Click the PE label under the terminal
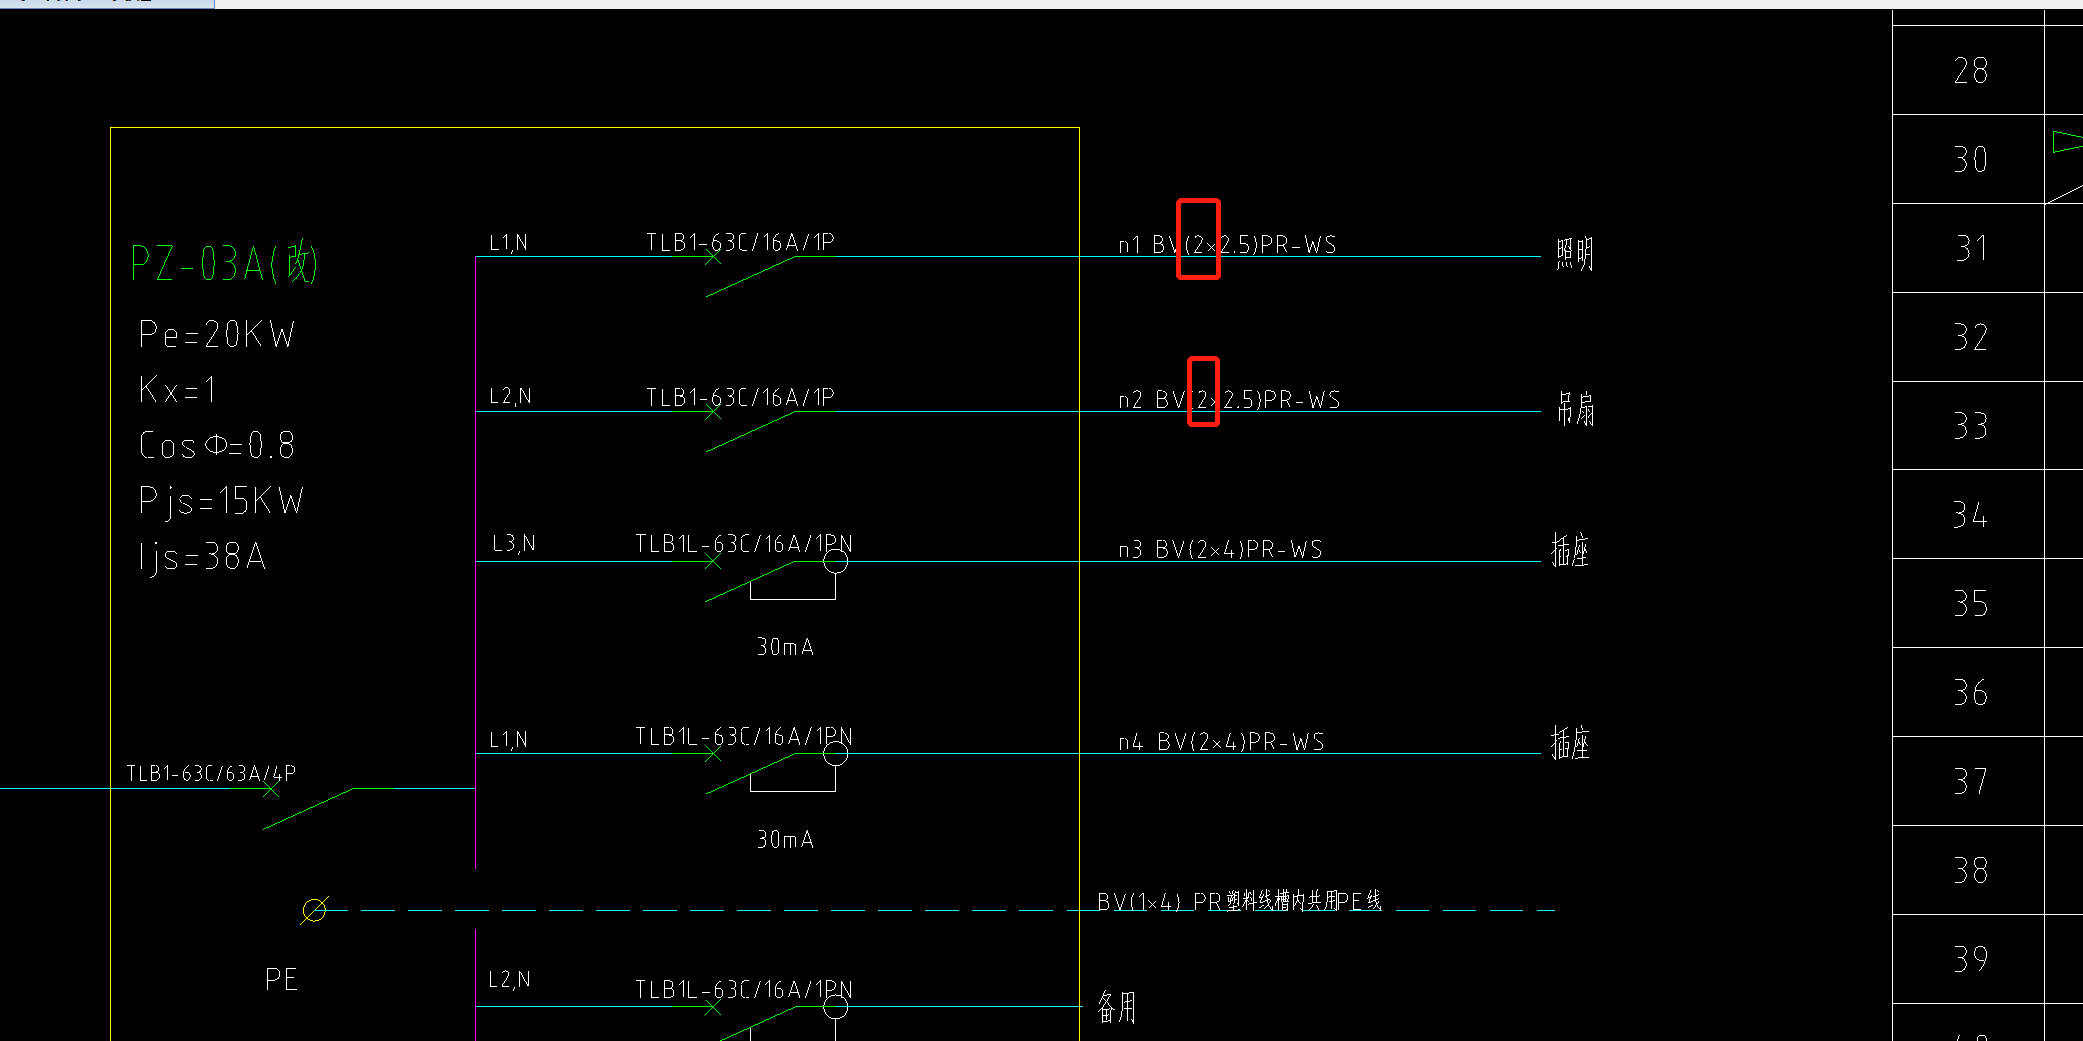Viewport: 2083px width, 1041px height. click(x=281, y=979)
